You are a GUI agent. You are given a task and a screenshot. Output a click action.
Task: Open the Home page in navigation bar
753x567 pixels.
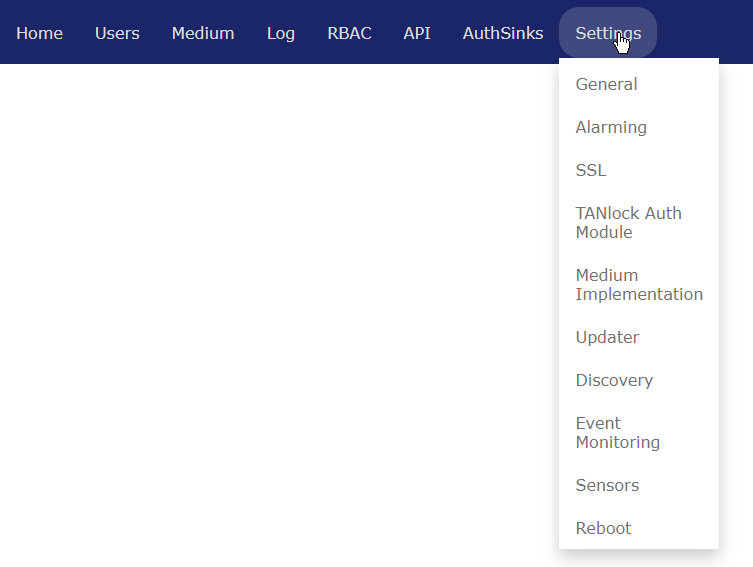click(x=39, y=33)
